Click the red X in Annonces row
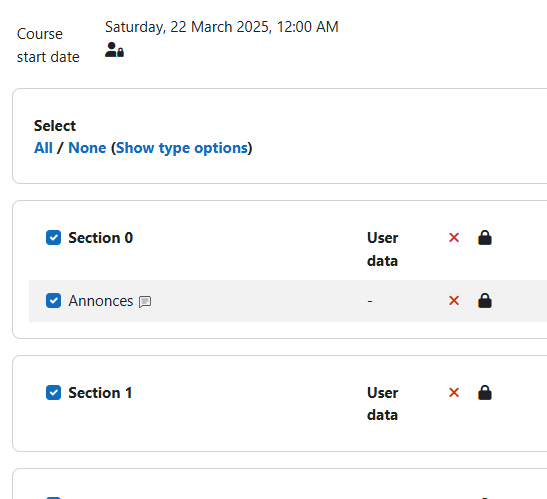Image resolution: width=547 pixels, height=499 pixels. click(454, 300)
